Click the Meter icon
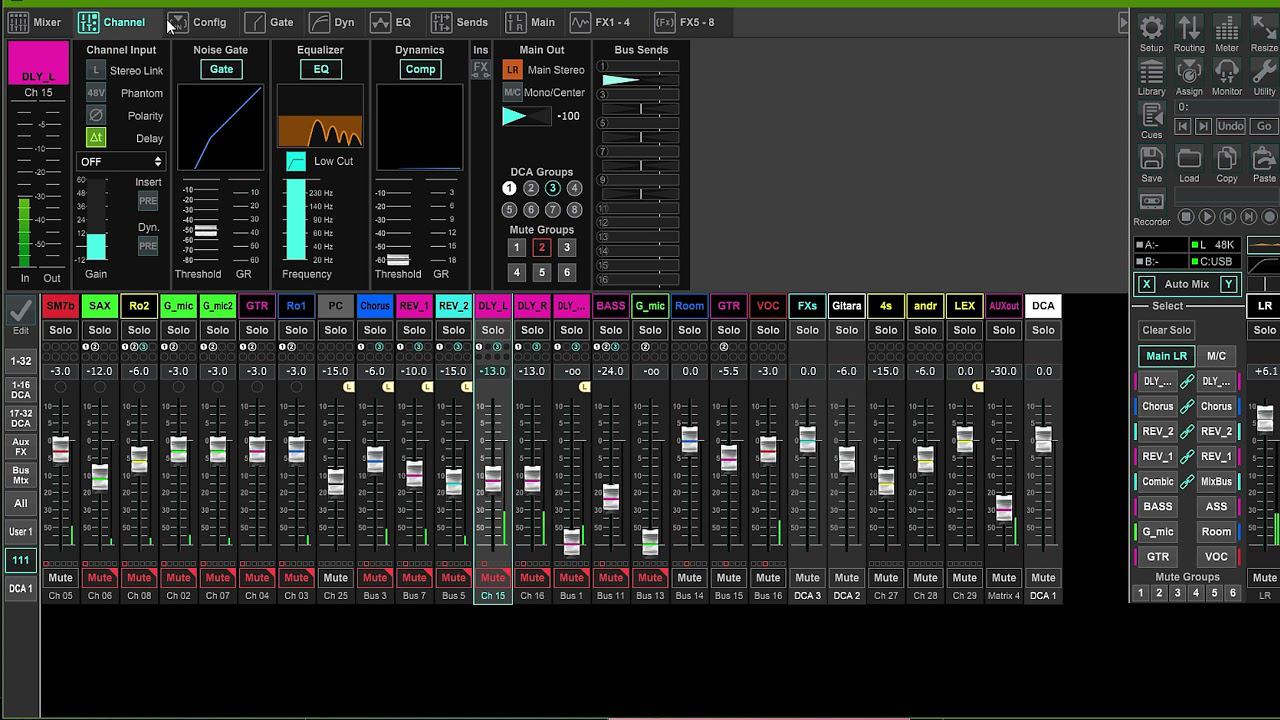The image size is (1280, 720). 1227,32
